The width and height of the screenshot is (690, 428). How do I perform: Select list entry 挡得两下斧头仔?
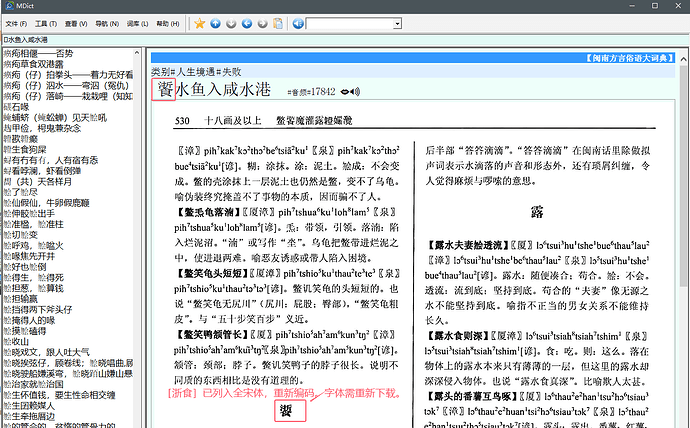[x=38, y=310]
